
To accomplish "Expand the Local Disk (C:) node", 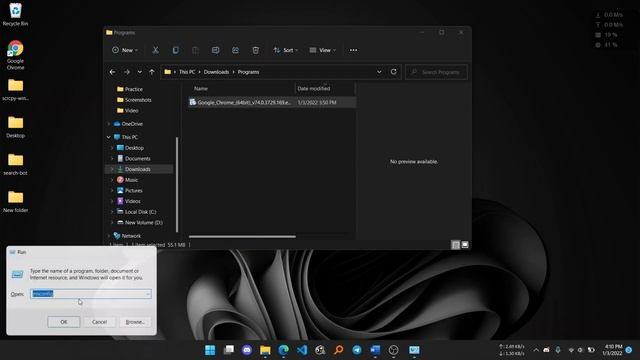I will coord(112,212).
